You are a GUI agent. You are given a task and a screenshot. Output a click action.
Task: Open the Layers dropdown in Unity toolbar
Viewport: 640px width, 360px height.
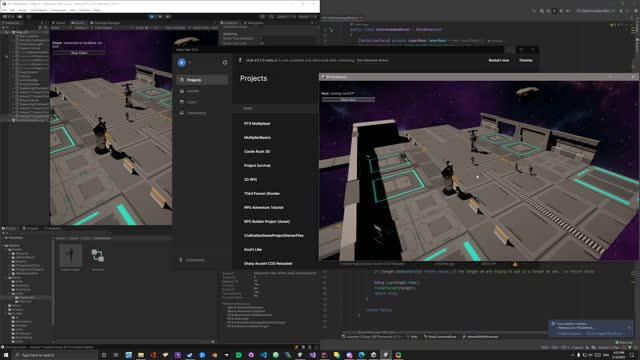click(x=286, y=17)
